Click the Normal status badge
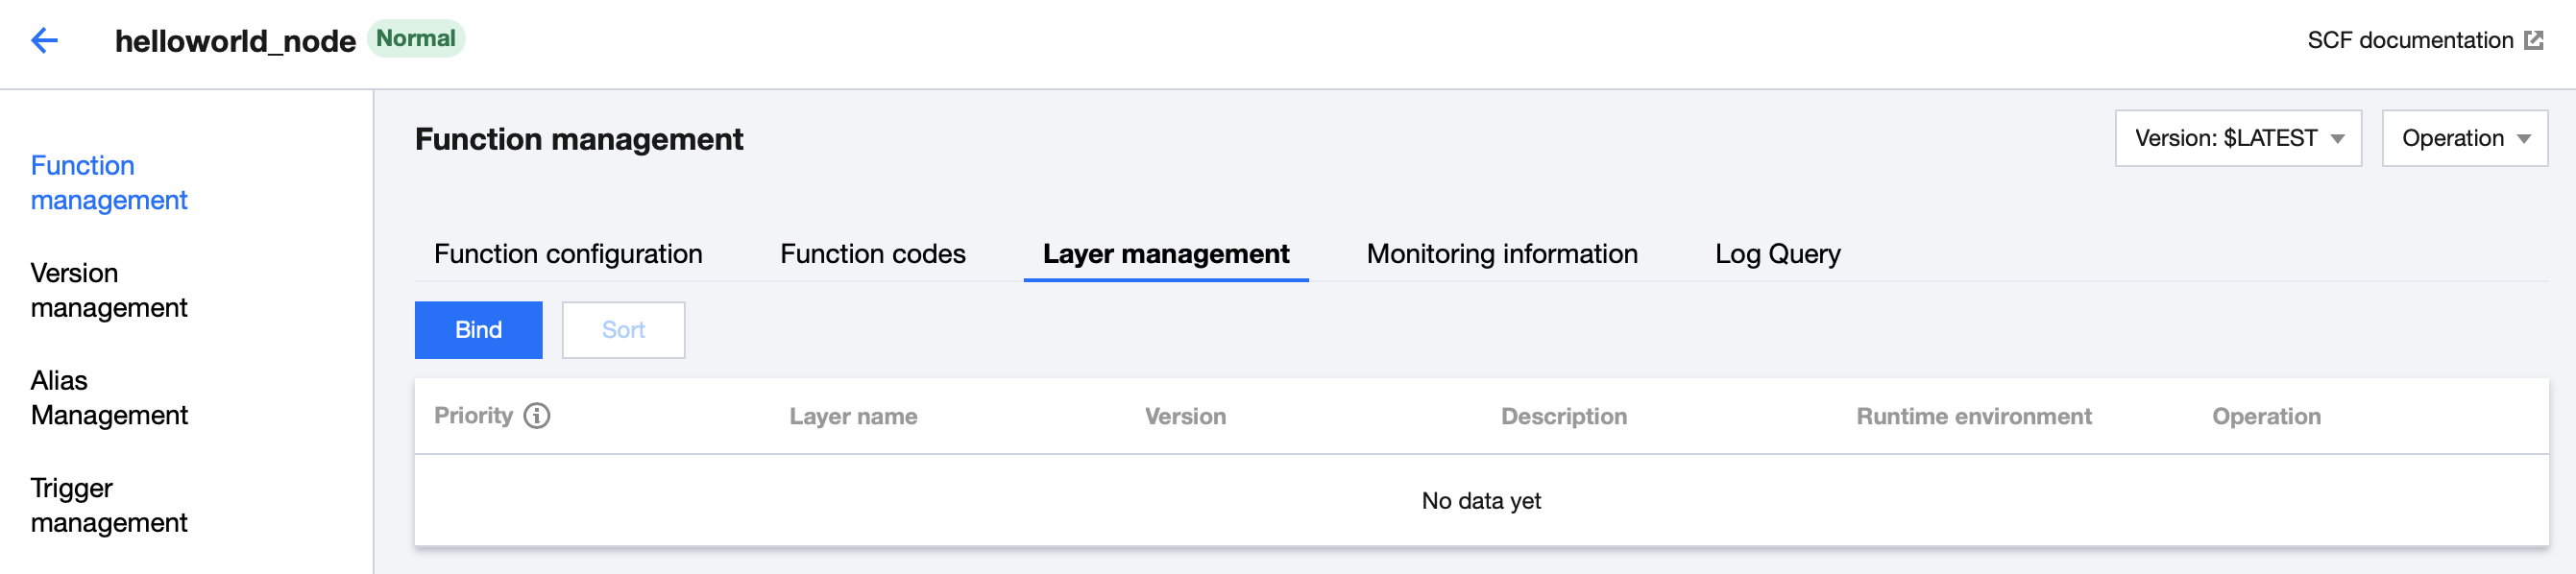The height and width of the screenshot is (574, 2576). pos(416,39)
